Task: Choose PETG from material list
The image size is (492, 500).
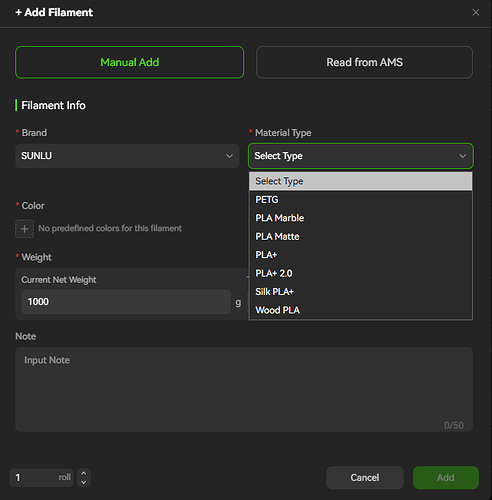Action: 361,200
